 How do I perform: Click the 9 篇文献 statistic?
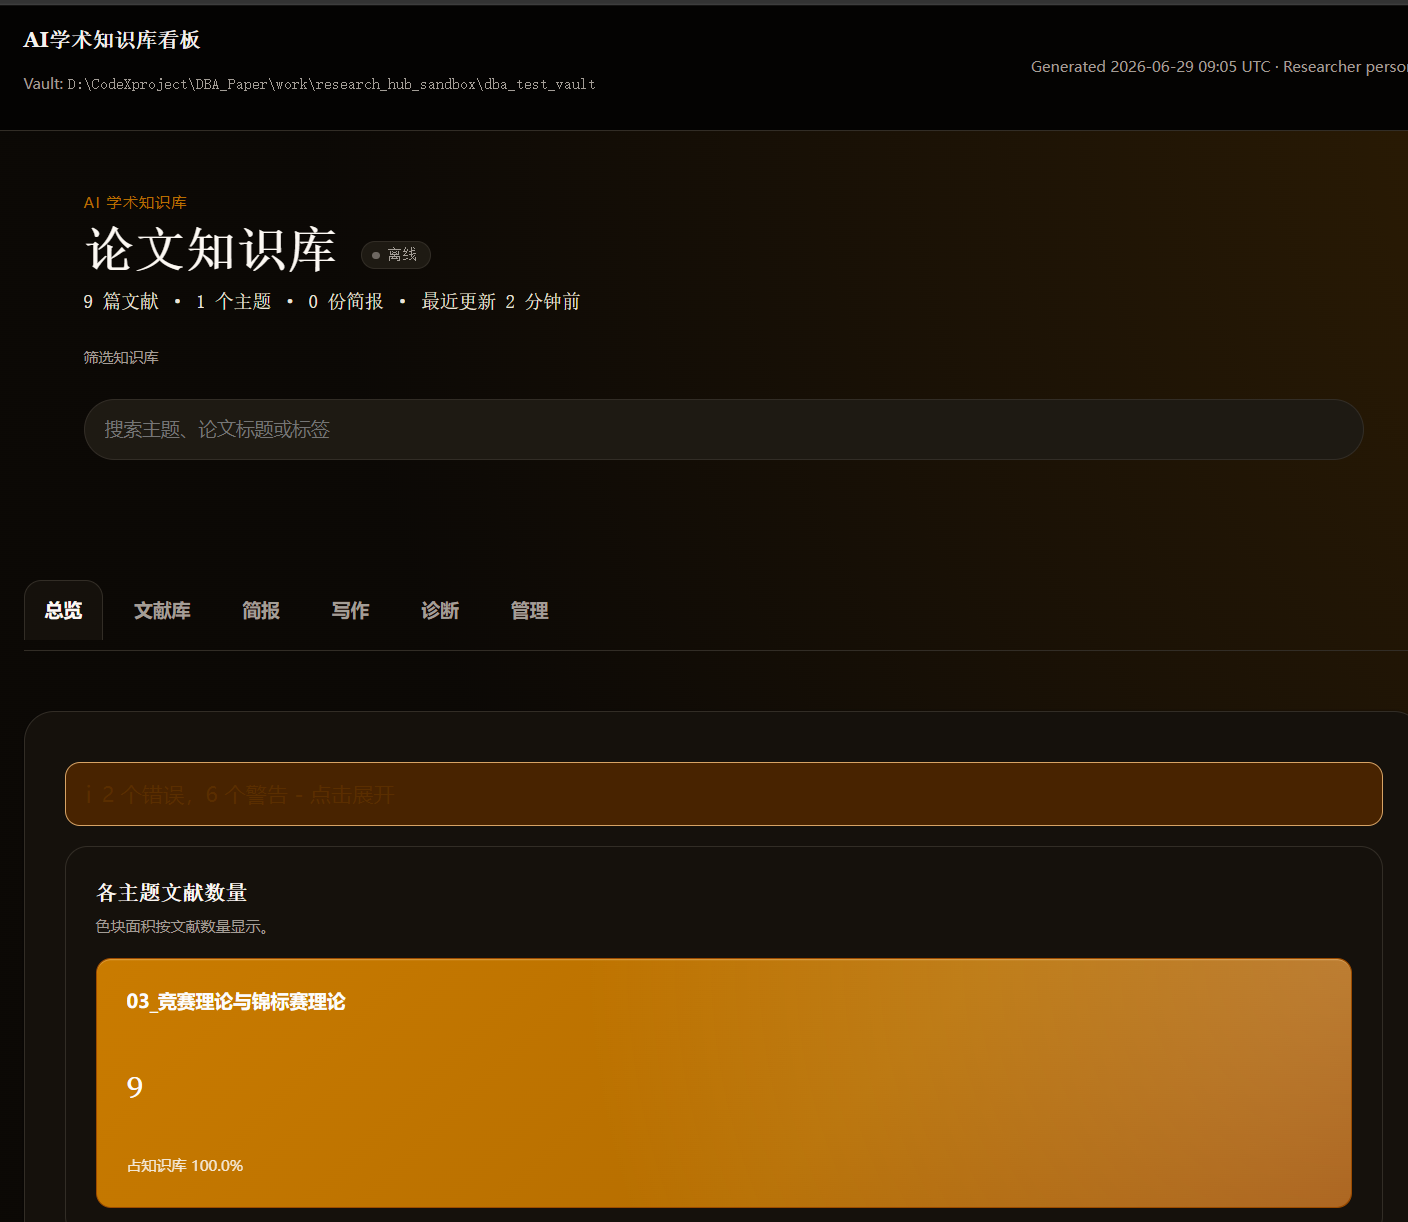[x=121, y=301]
